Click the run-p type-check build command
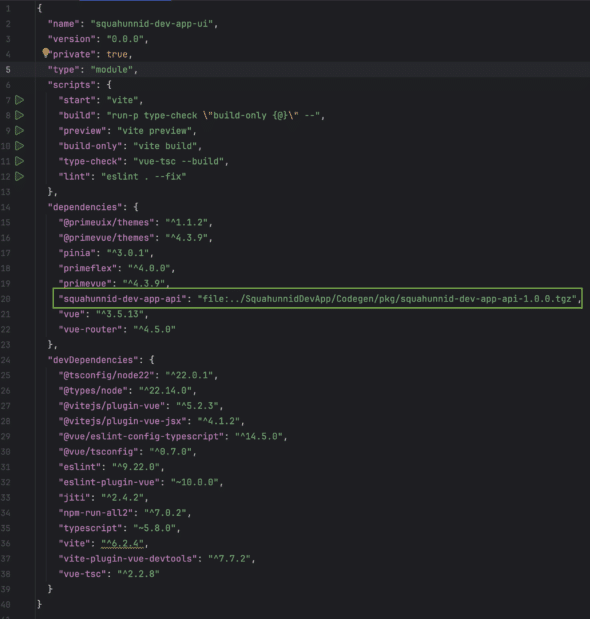This screenshot has width=590, height=619. point(213,115)
